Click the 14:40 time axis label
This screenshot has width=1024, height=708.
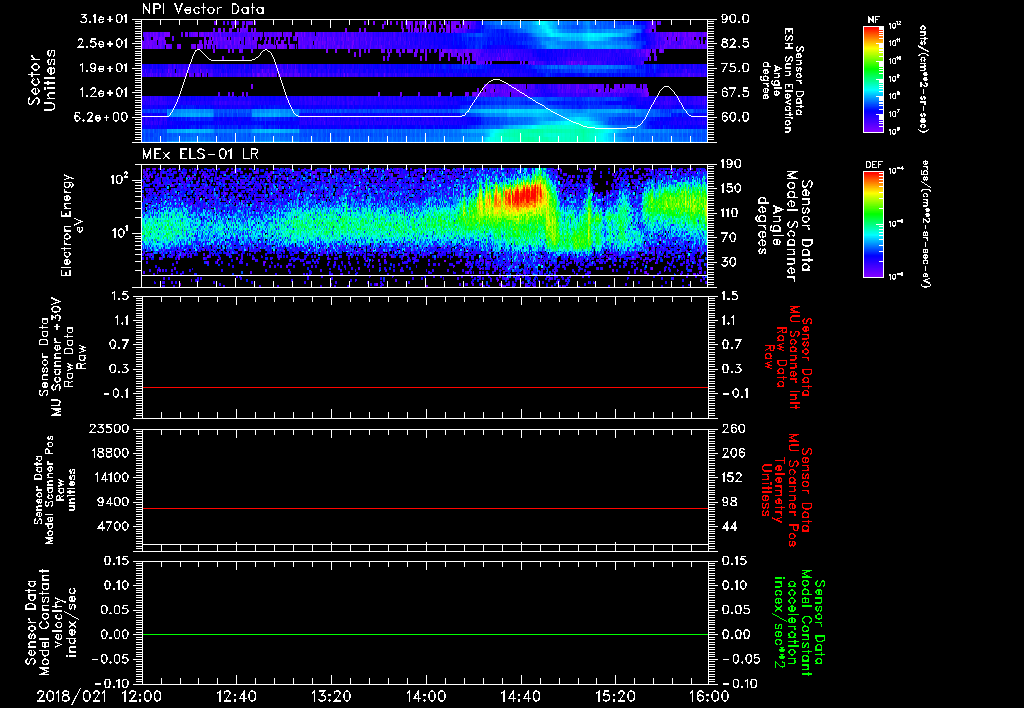tap(520, 696)
